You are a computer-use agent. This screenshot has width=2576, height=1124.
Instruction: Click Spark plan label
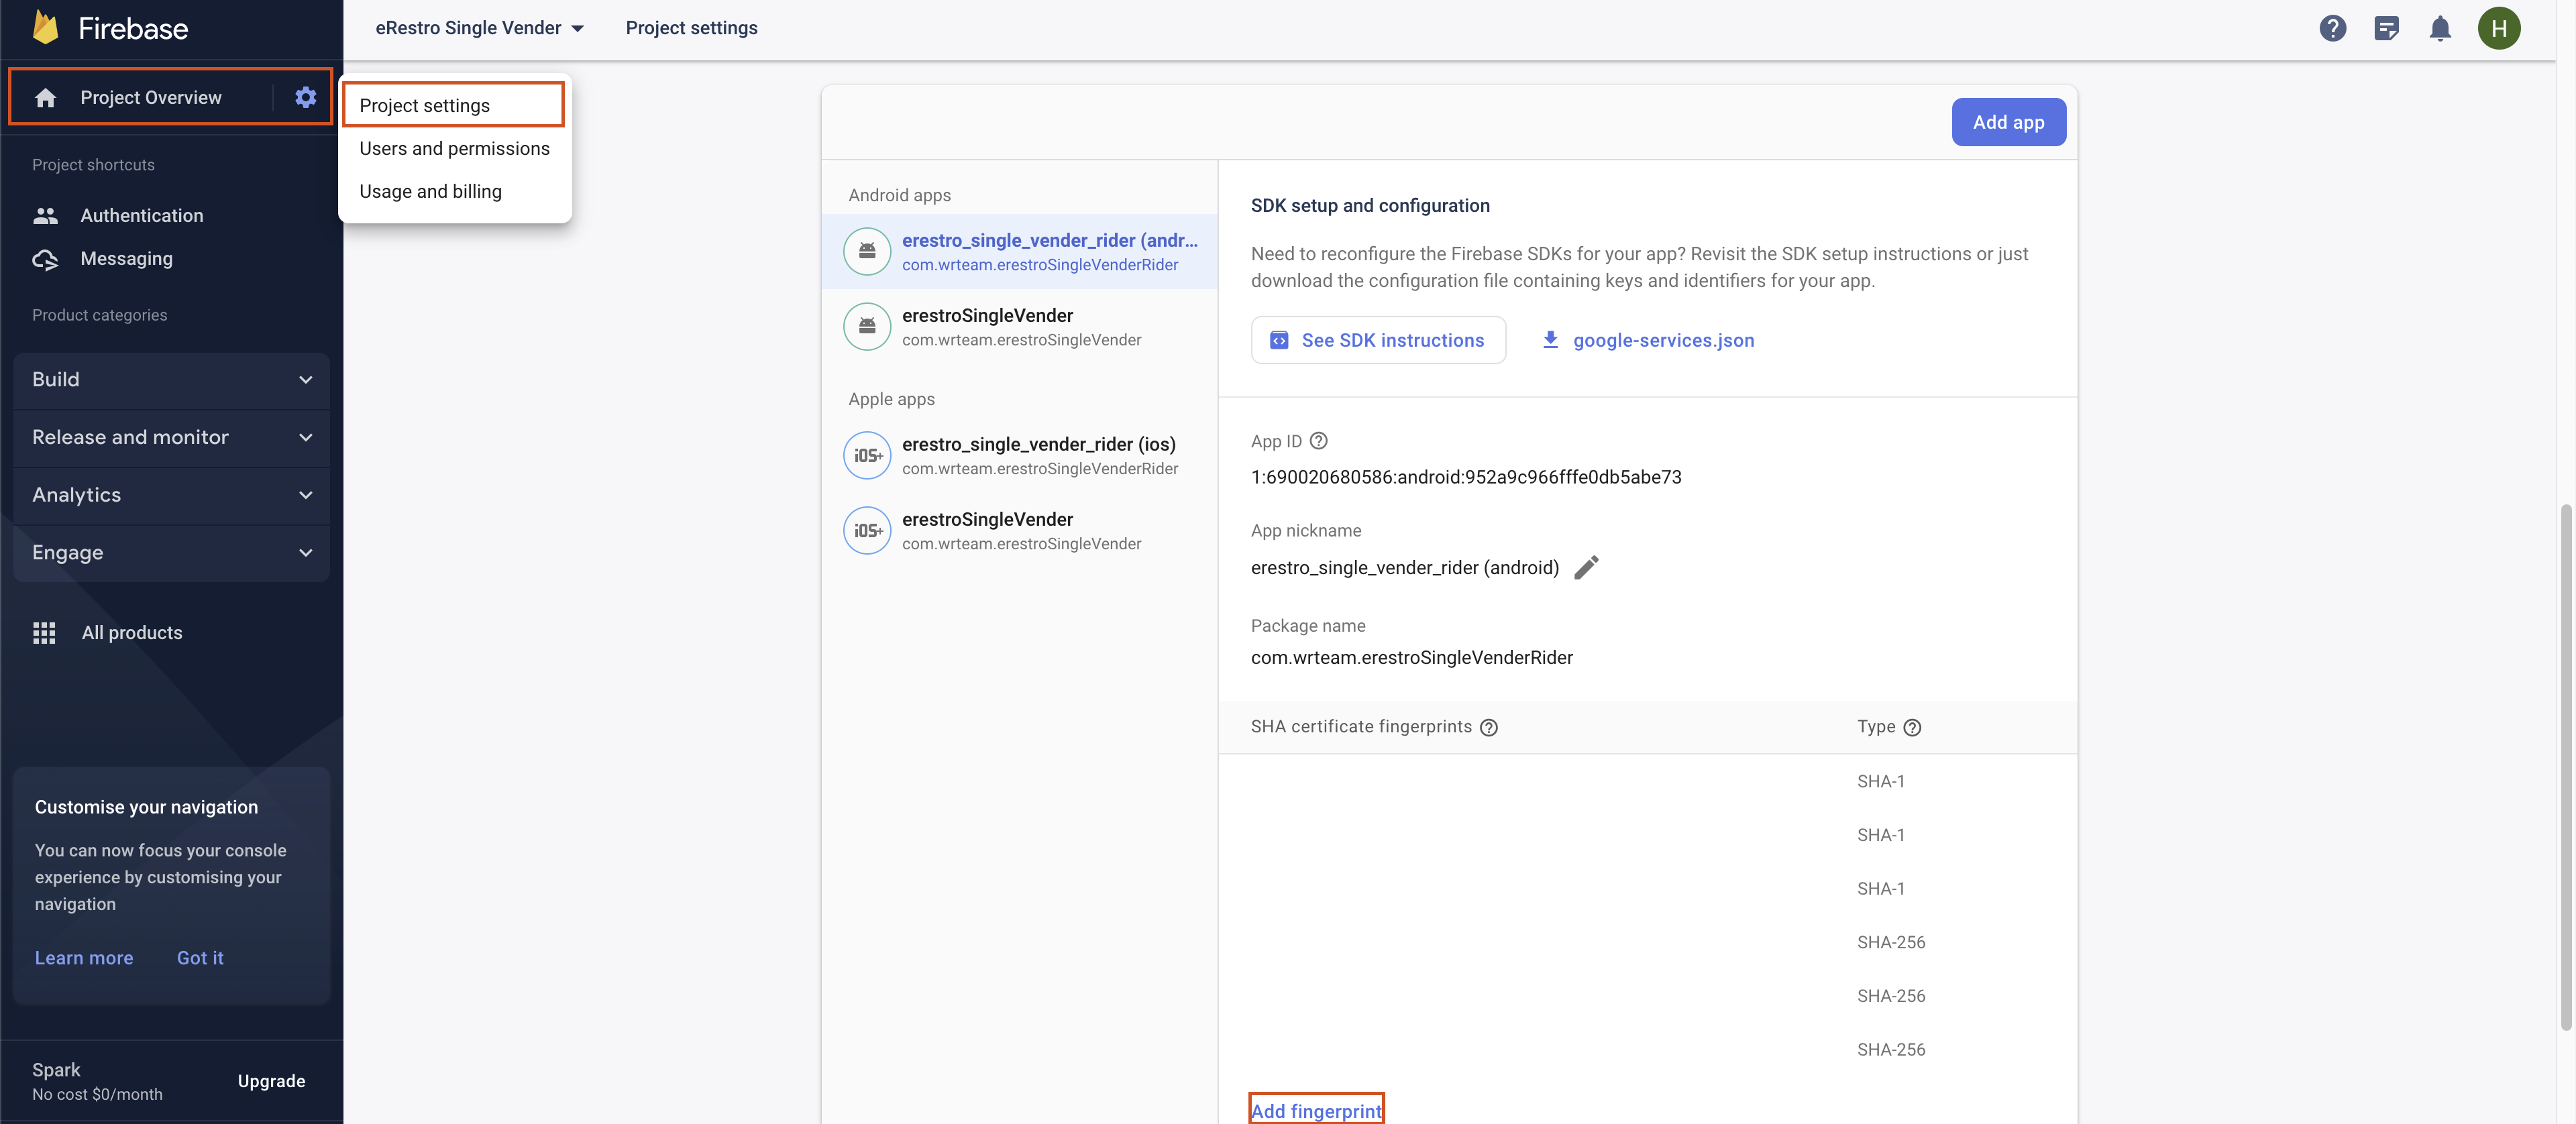click(56, 1069)
